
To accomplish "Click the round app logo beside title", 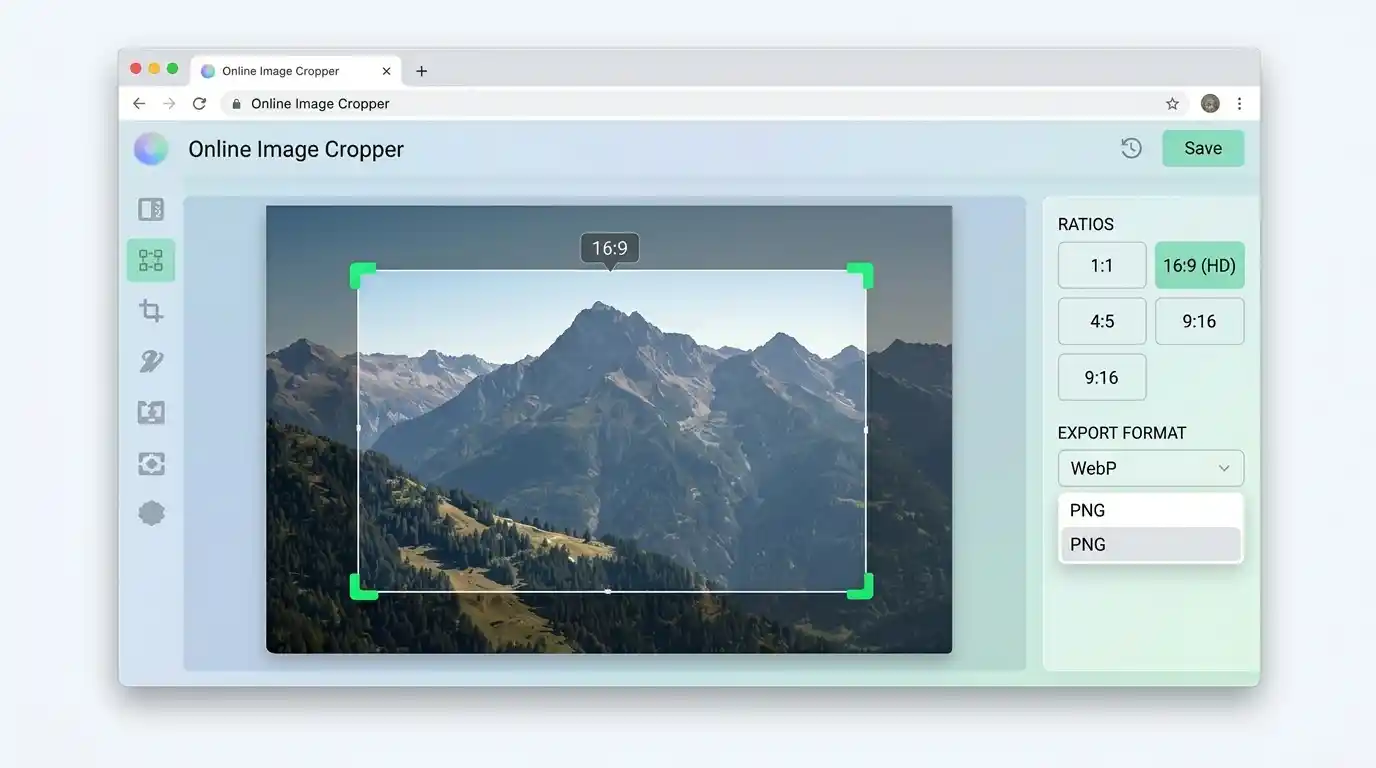I will [151, 149].
